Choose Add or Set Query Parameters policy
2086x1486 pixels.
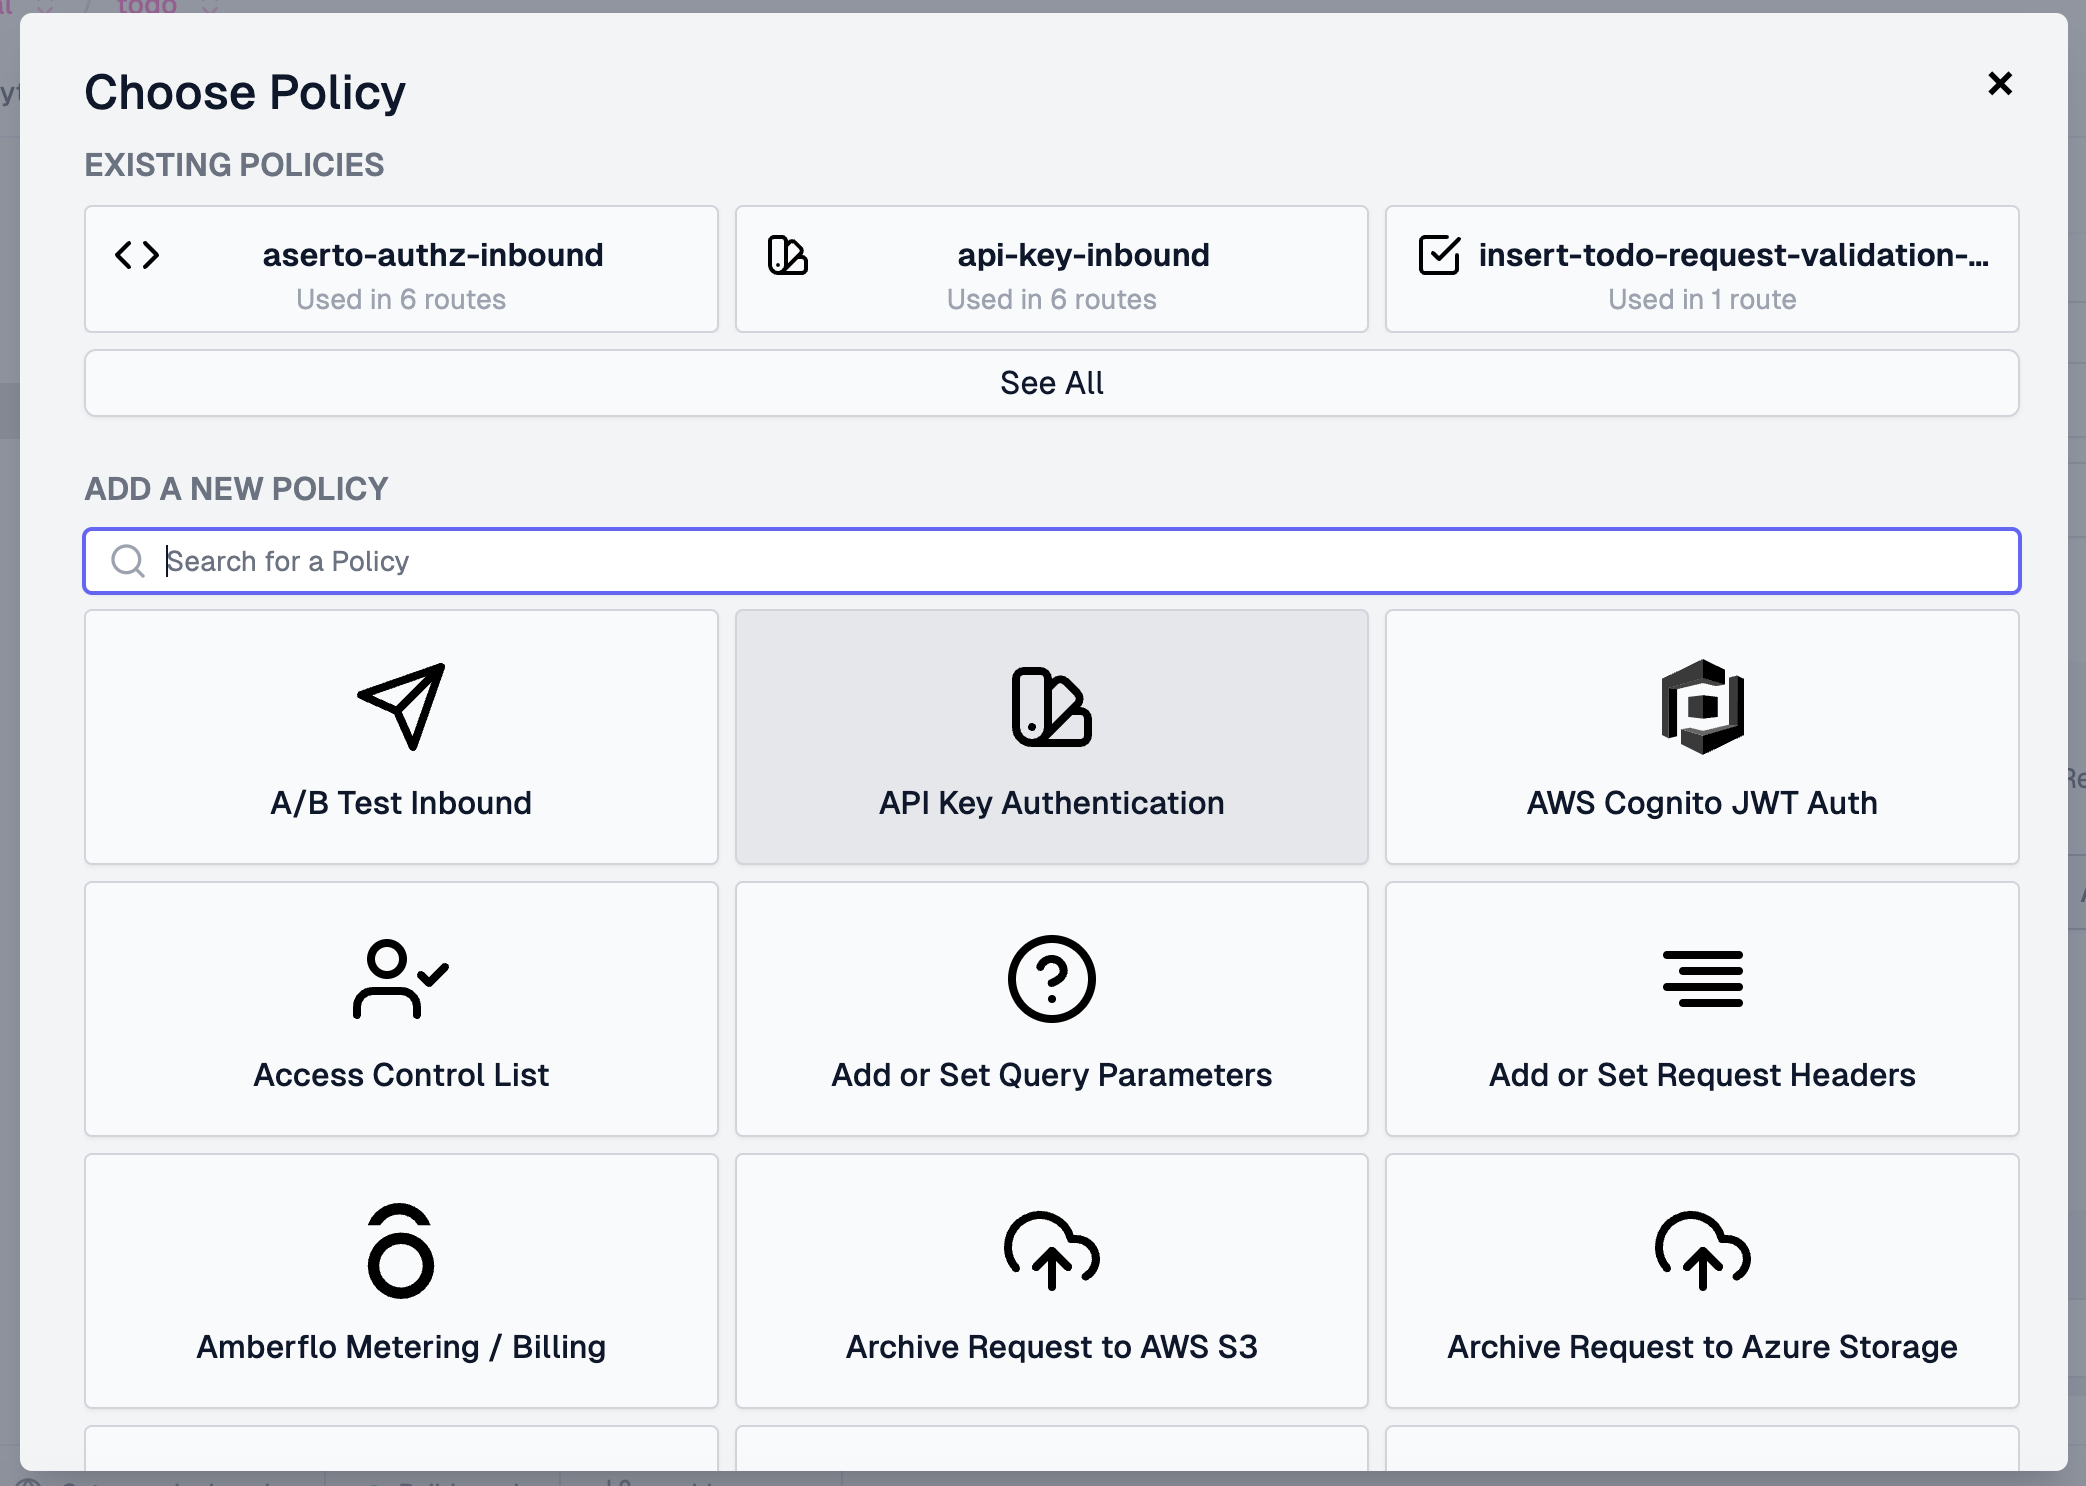pyautogui.click(x=1051, y=1009)
